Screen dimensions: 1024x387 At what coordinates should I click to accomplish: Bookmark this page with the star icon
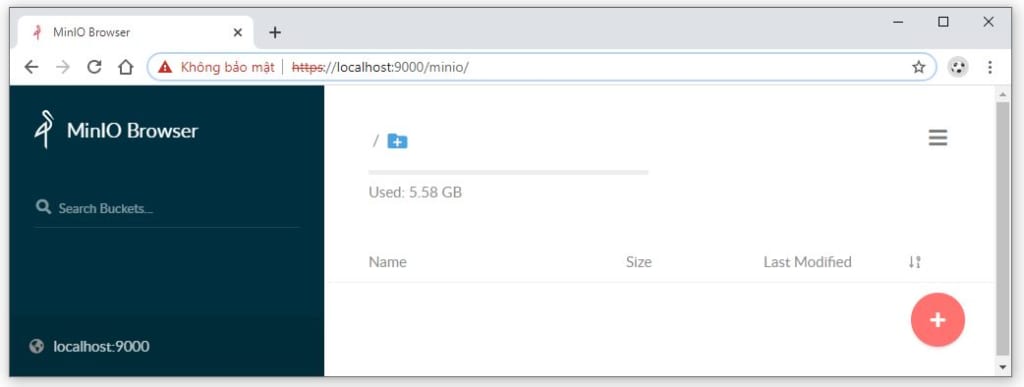[x=919, y=67]
